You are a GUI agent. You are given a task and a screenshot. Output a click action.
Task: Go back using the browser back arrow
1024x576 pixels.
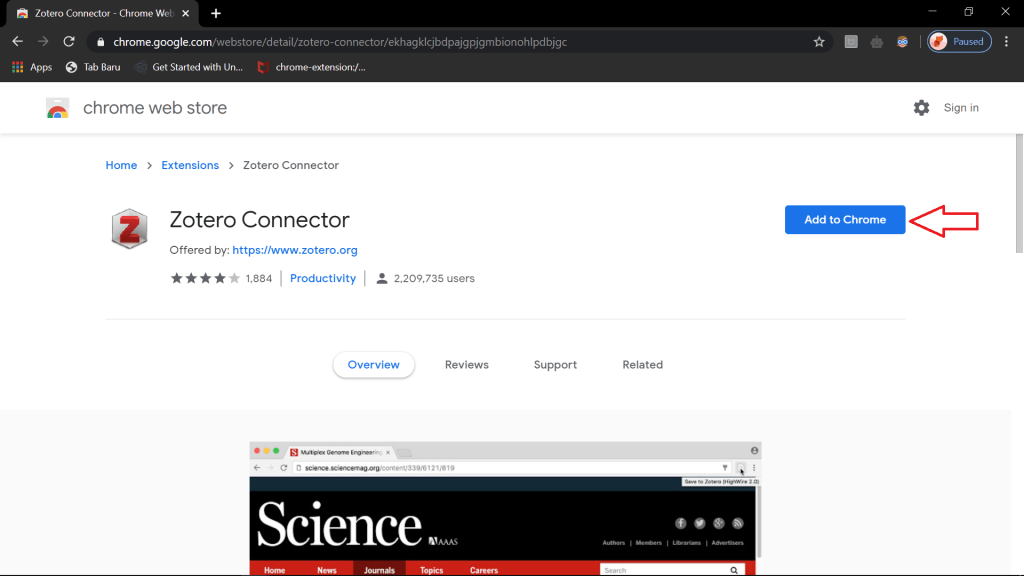17,42
